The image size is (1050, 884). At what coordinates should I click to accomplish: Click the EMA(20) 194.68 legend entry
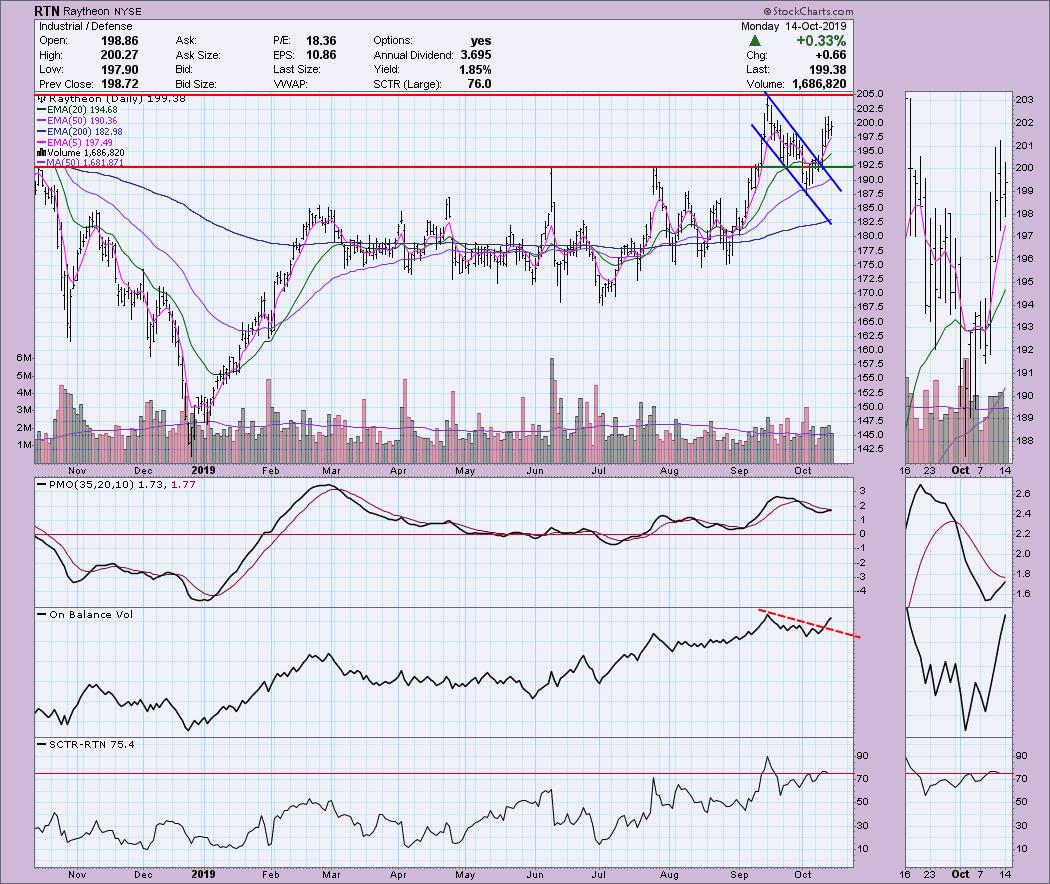pyautogui.click(x=78, y=110)
